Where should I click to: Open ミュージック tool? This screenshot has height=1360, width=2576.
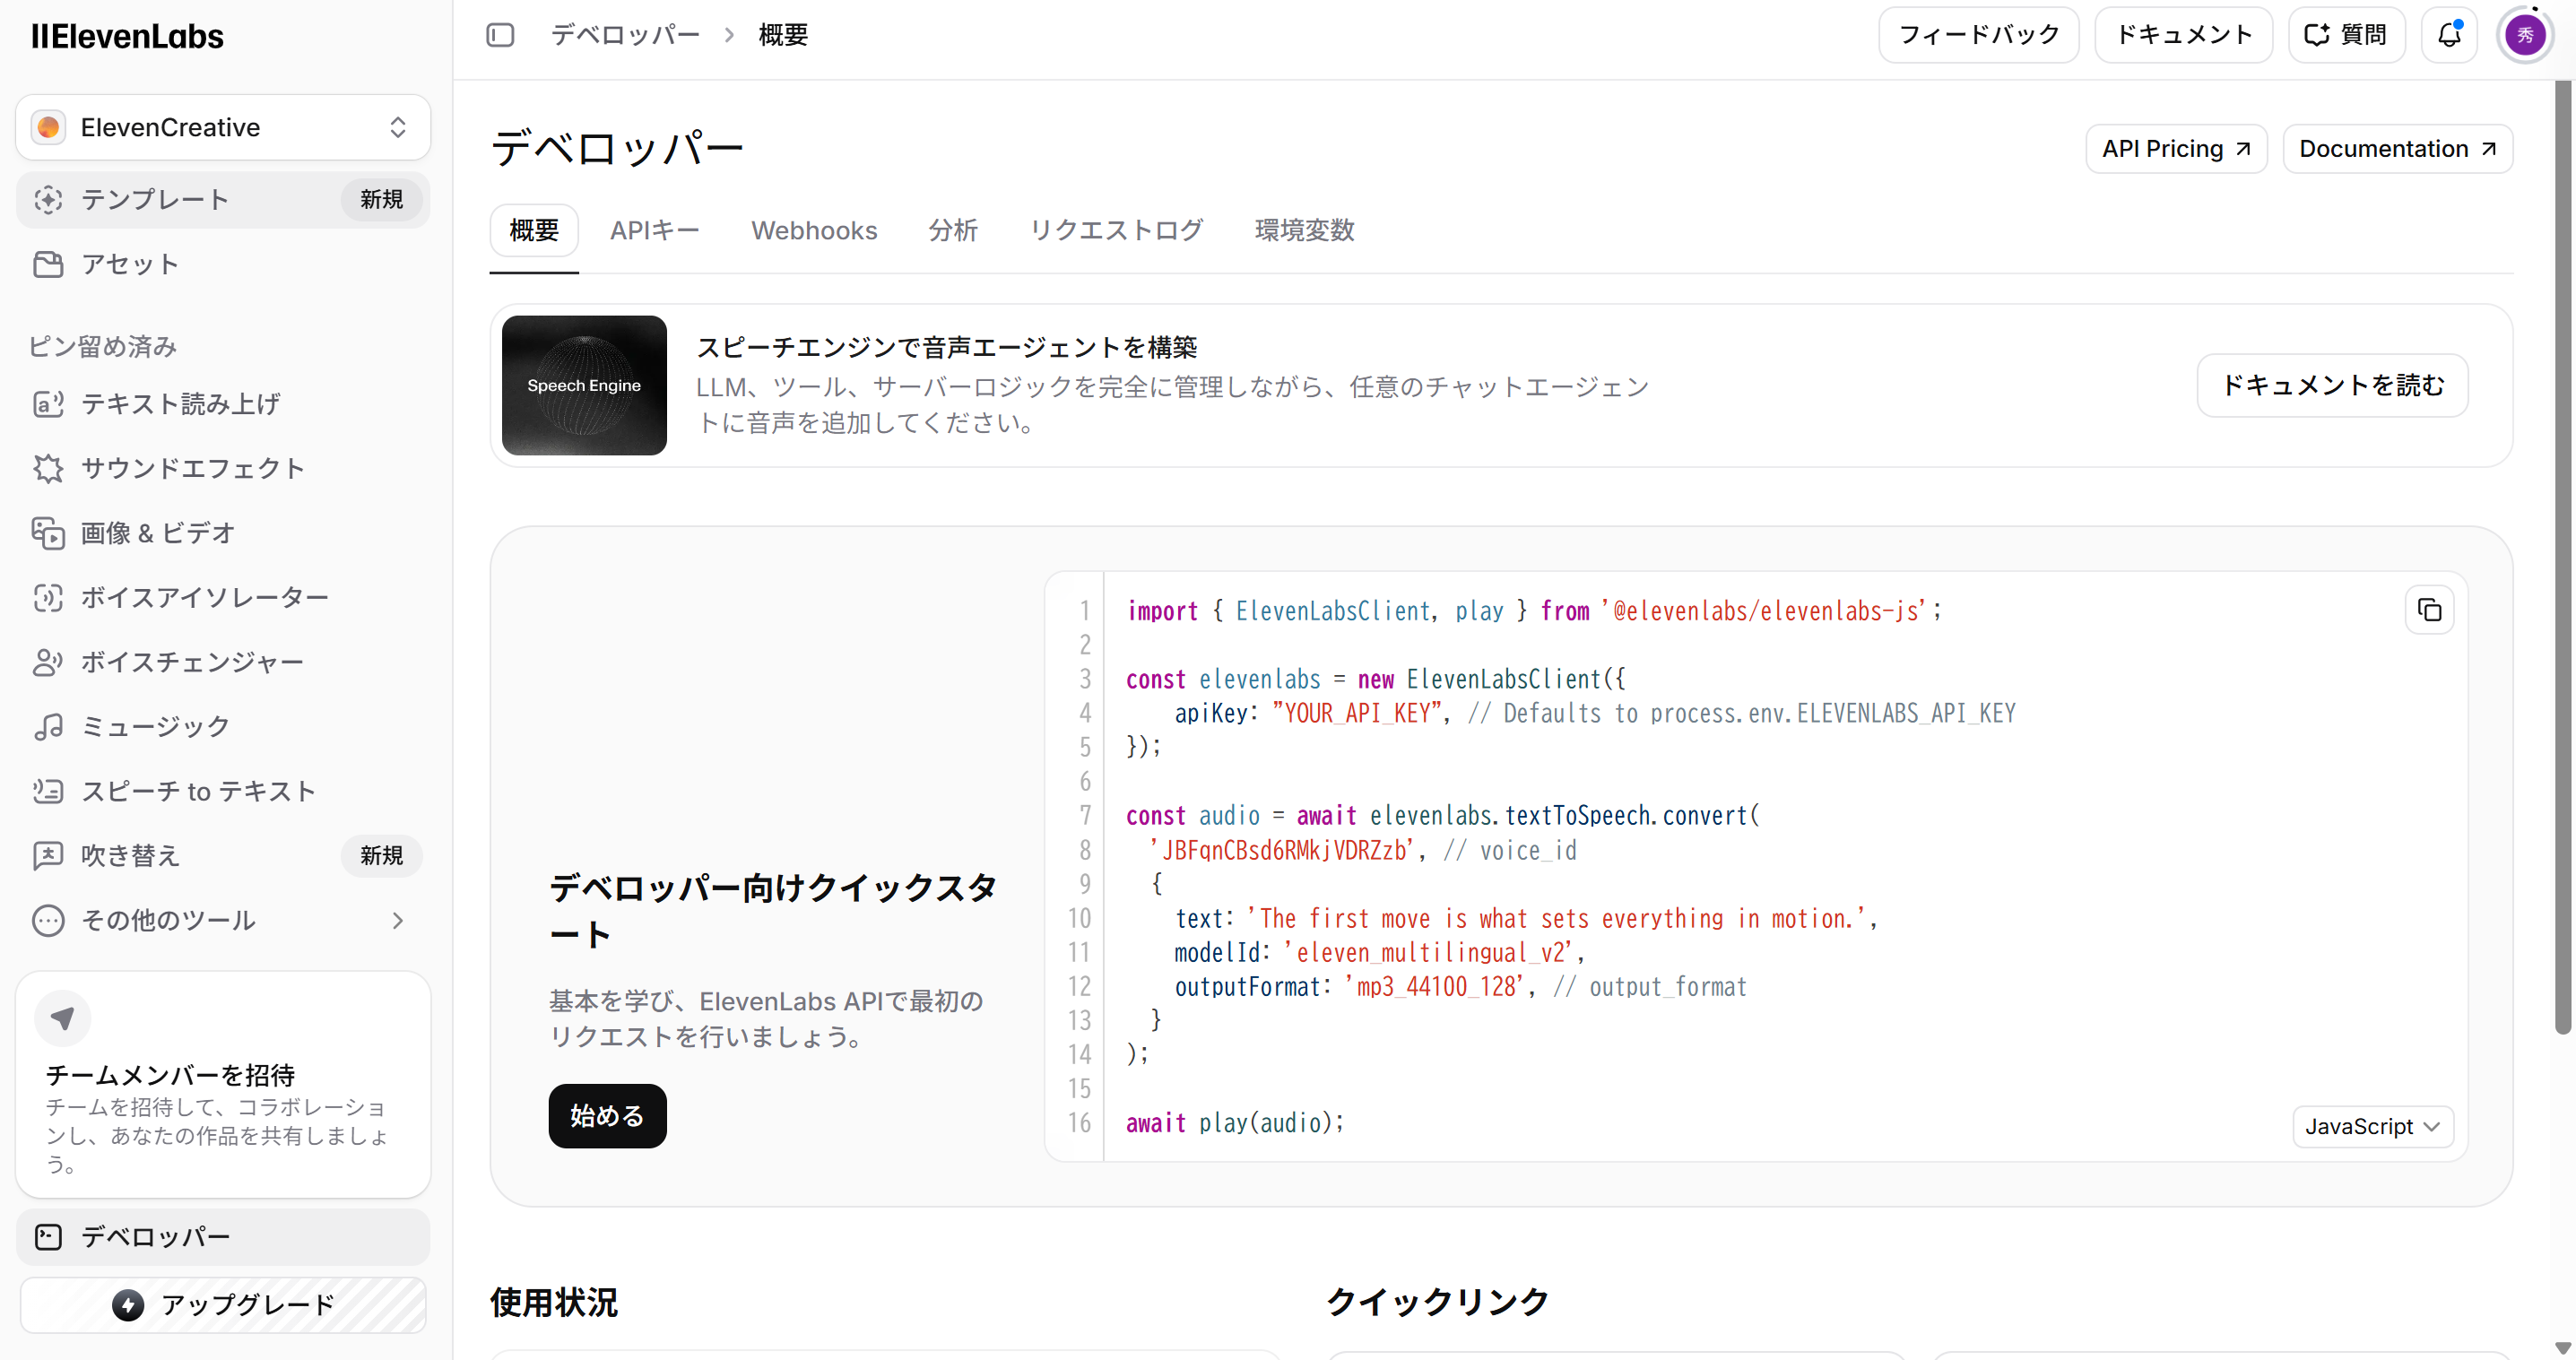(x=223, y=726)
